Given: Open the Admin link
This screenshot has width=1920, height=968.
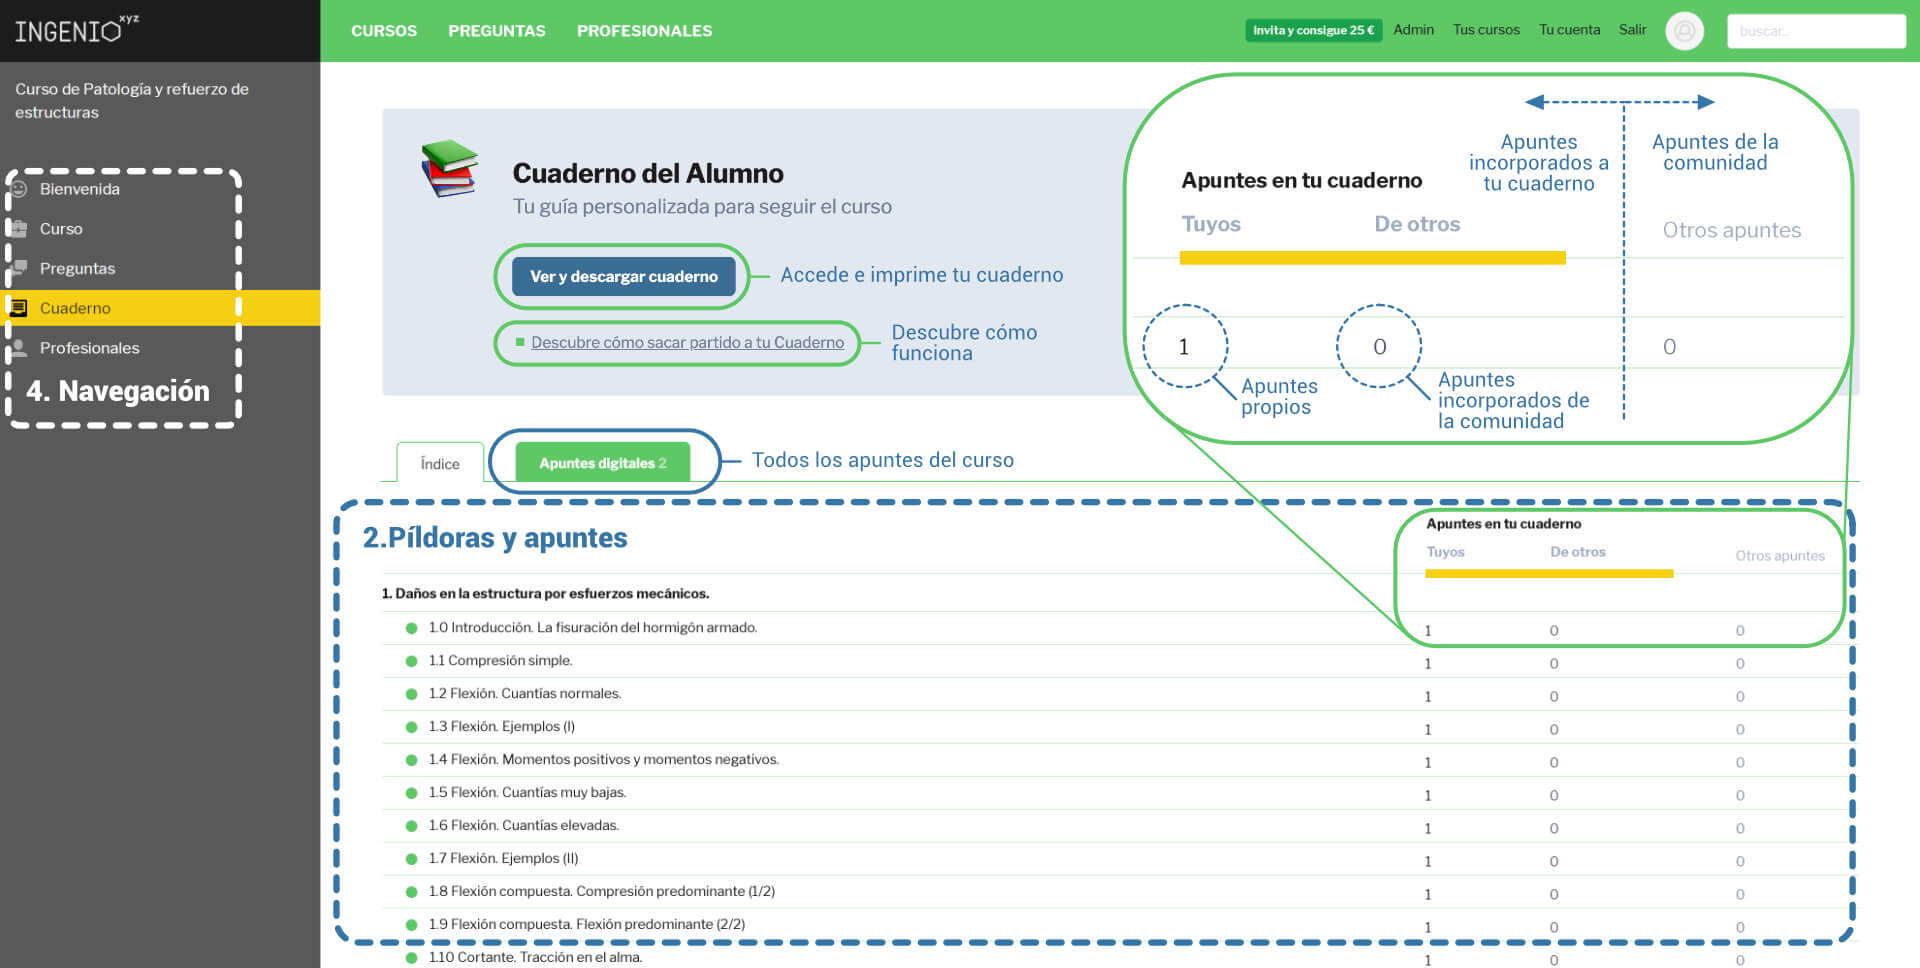Looking at the screenshot, I should pos(1413,30).
